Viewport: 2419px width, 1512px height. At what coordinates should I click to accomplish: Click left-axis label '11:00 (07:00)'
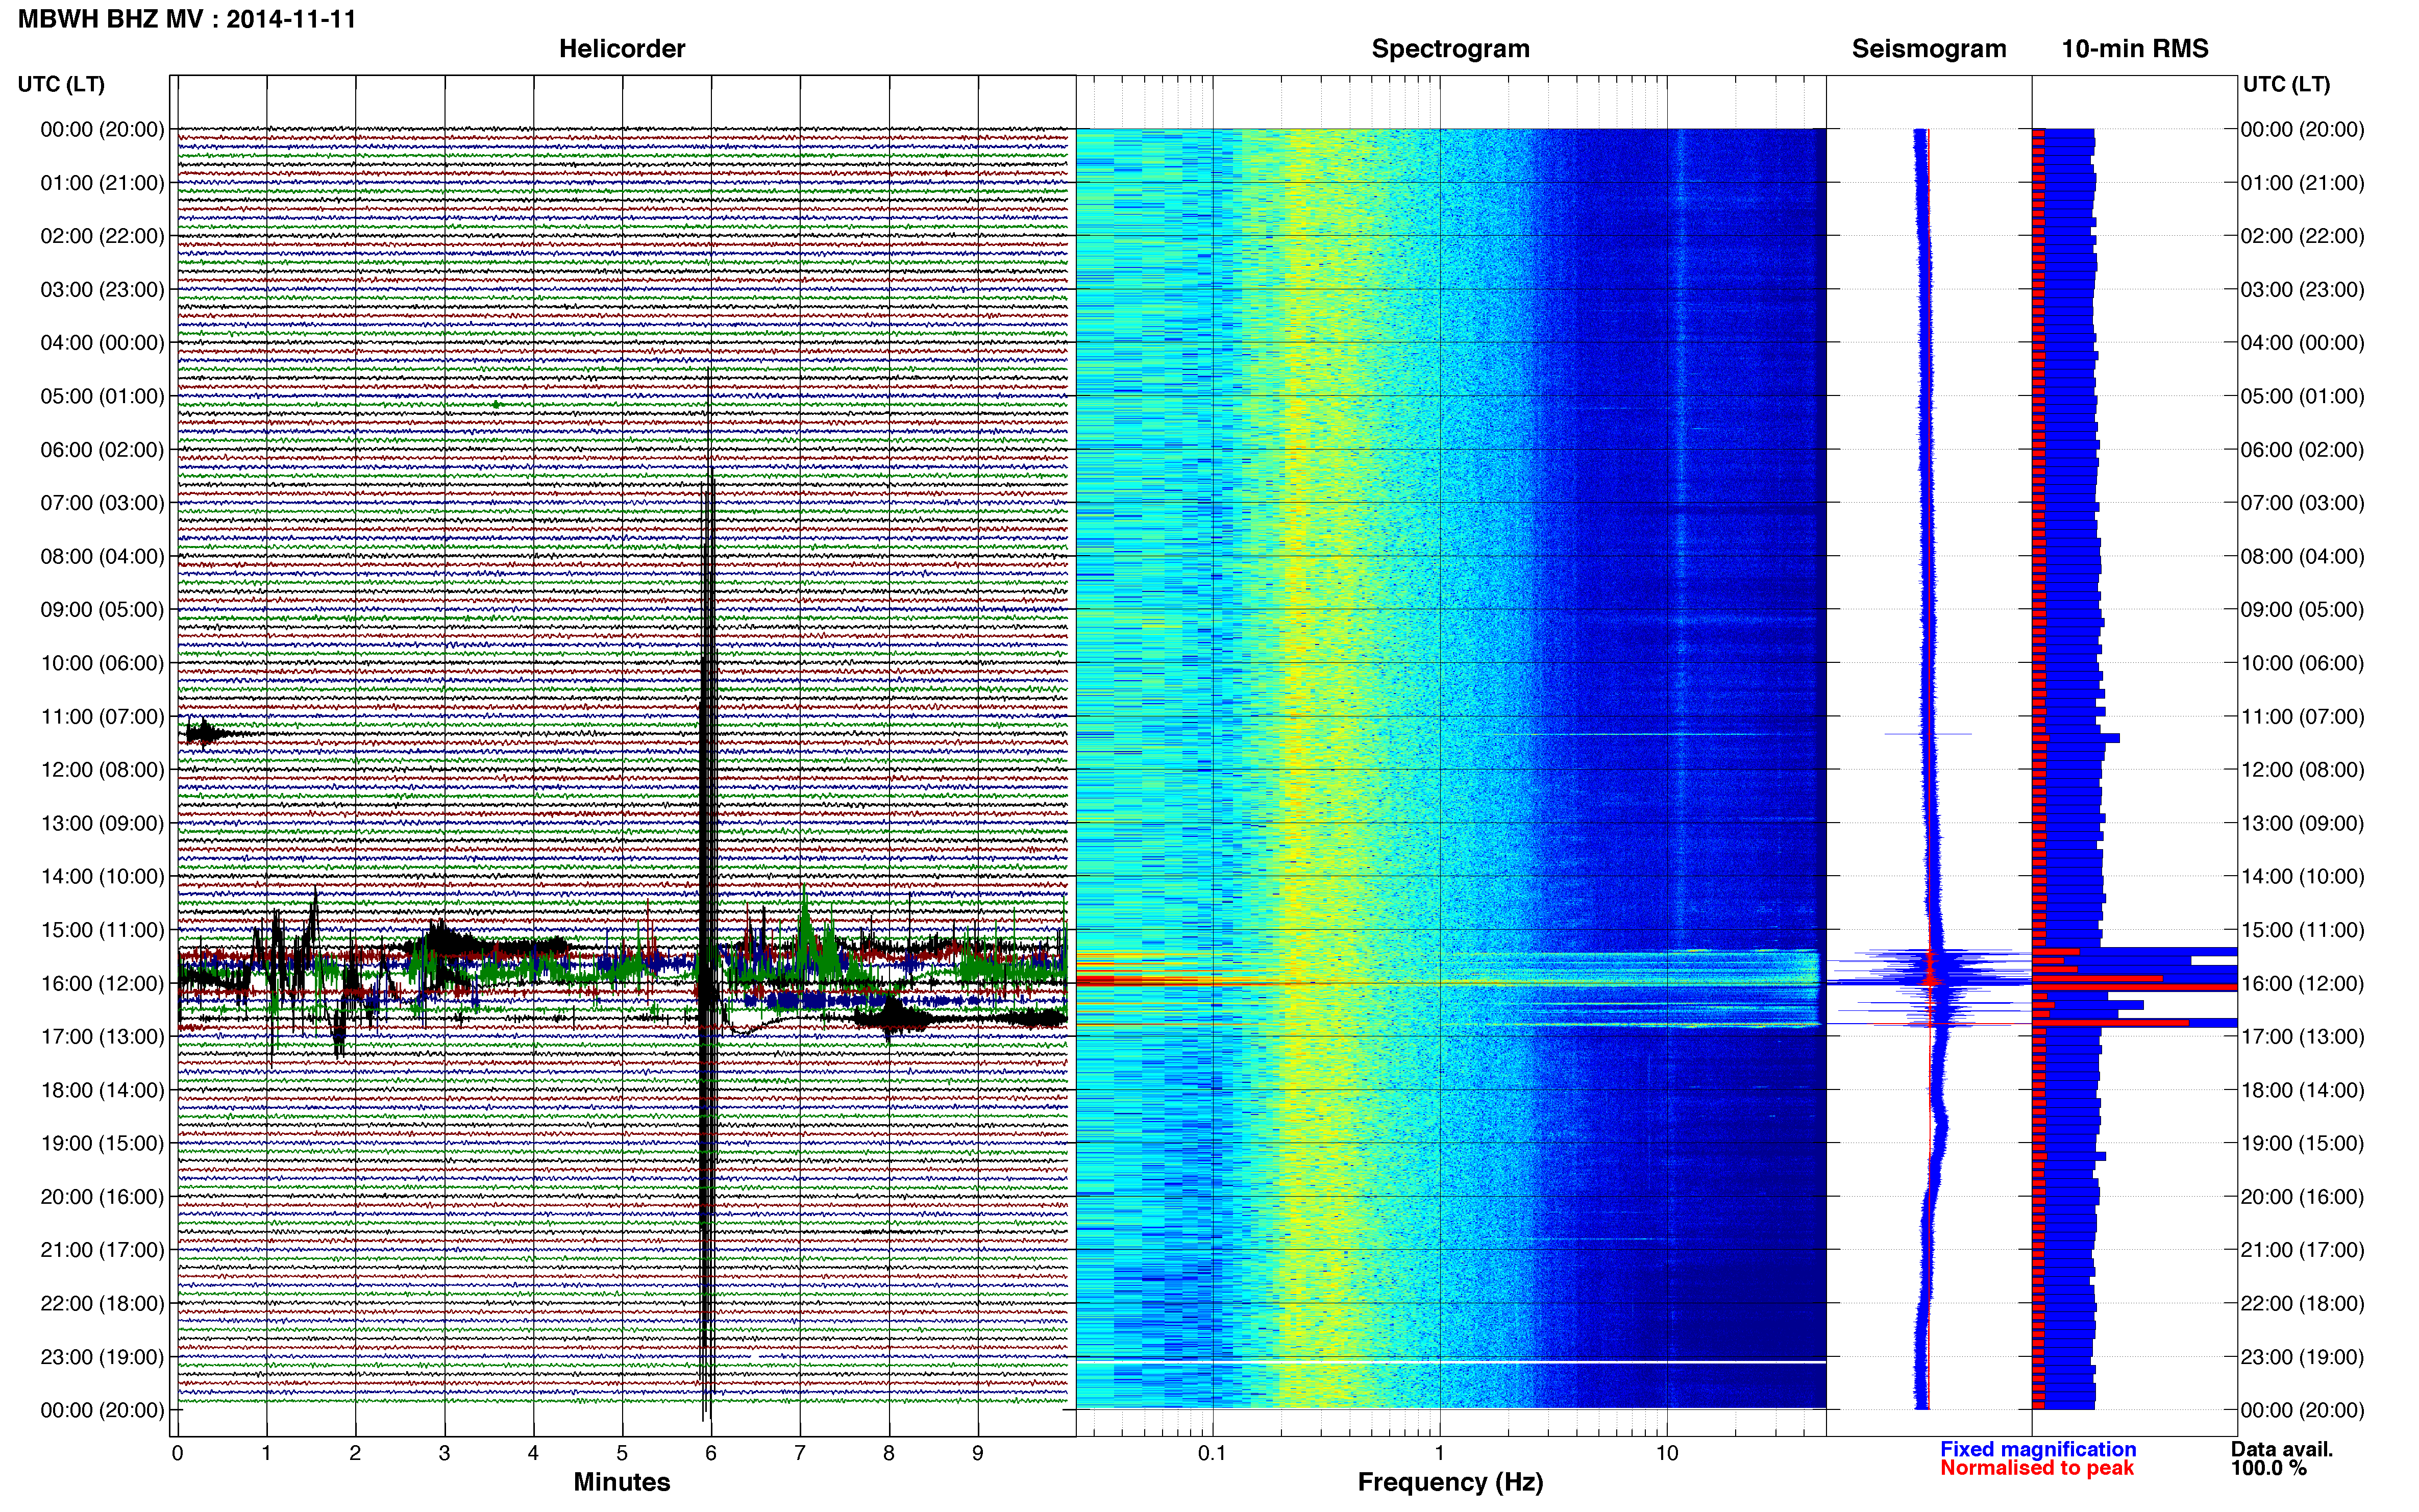(102, 717)
